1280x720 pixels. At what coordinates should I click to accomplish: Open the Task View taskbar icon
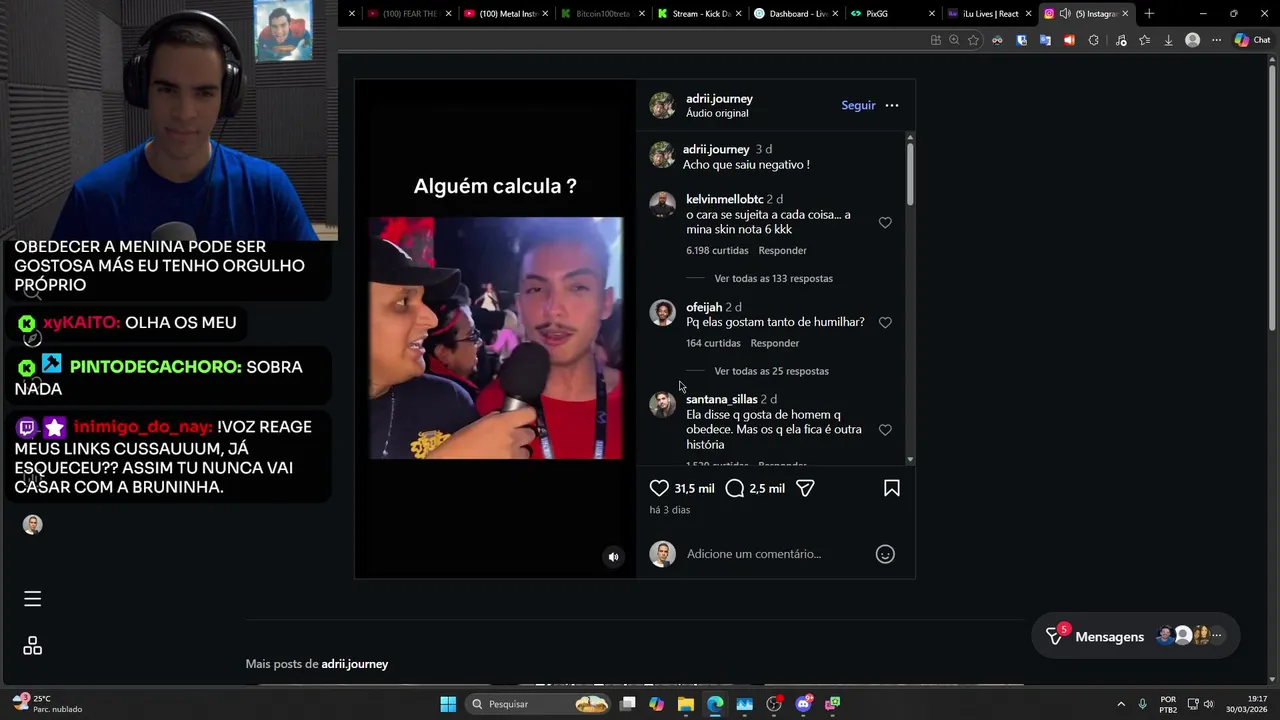tap(628, 704)
